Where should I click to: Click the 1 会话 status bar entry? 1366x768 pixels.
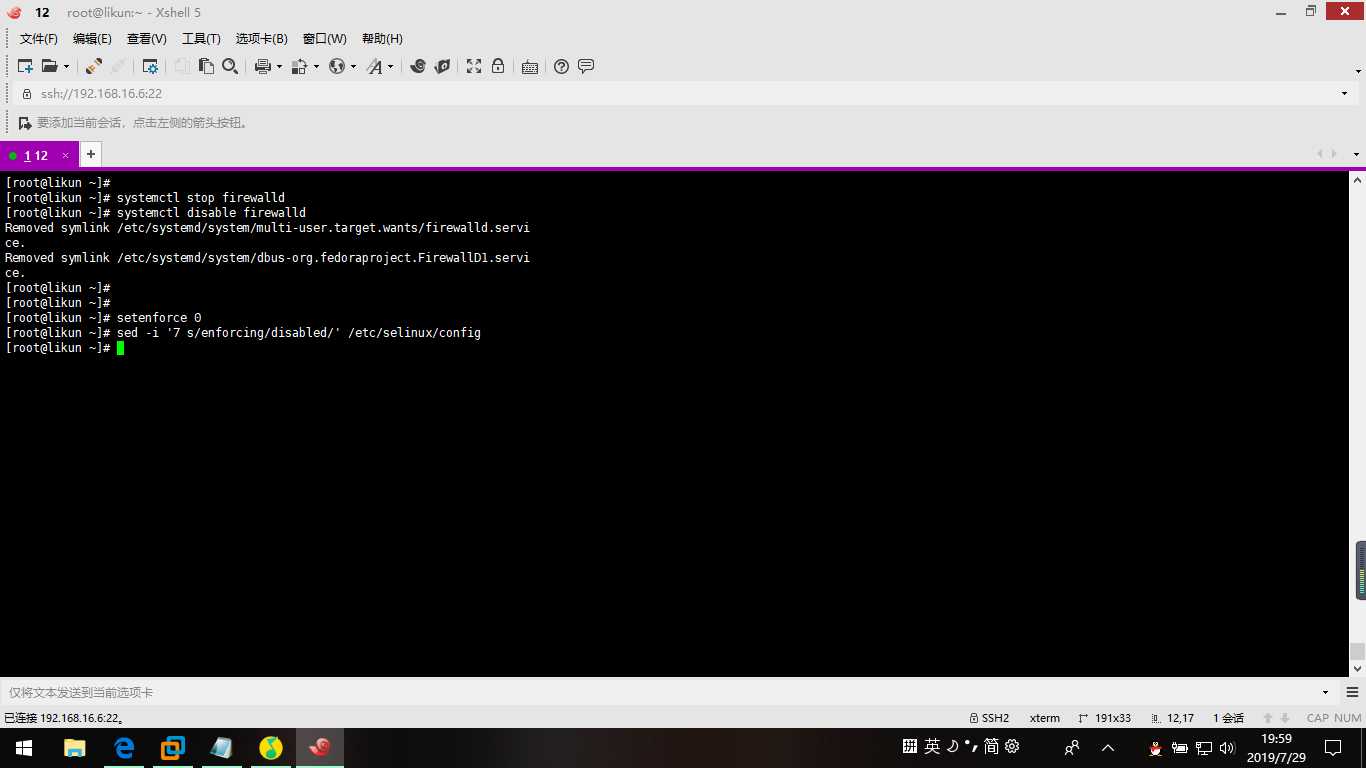(1229, 718)
